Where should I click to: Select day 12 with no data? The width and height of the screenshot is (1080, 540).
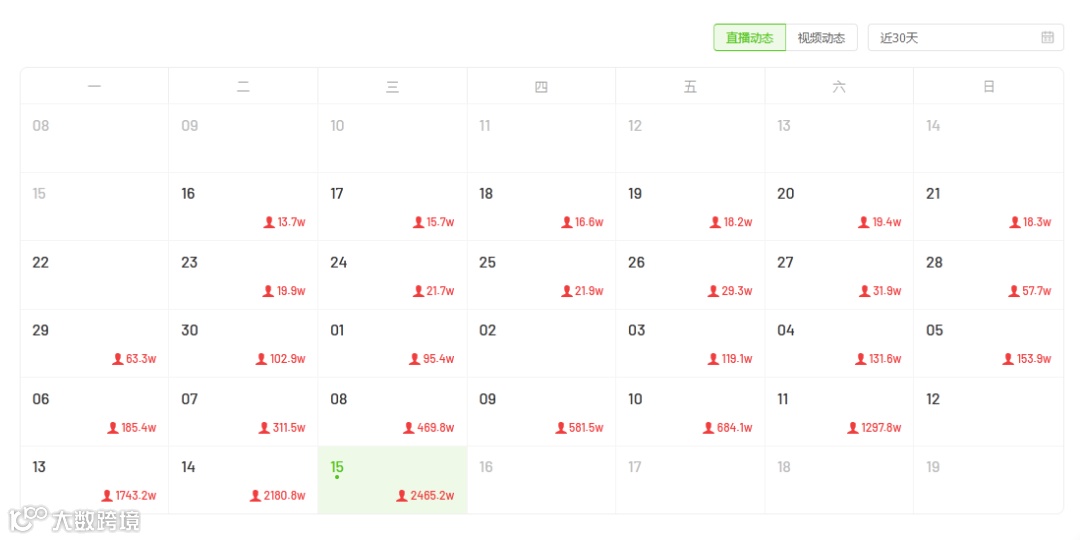988,412
